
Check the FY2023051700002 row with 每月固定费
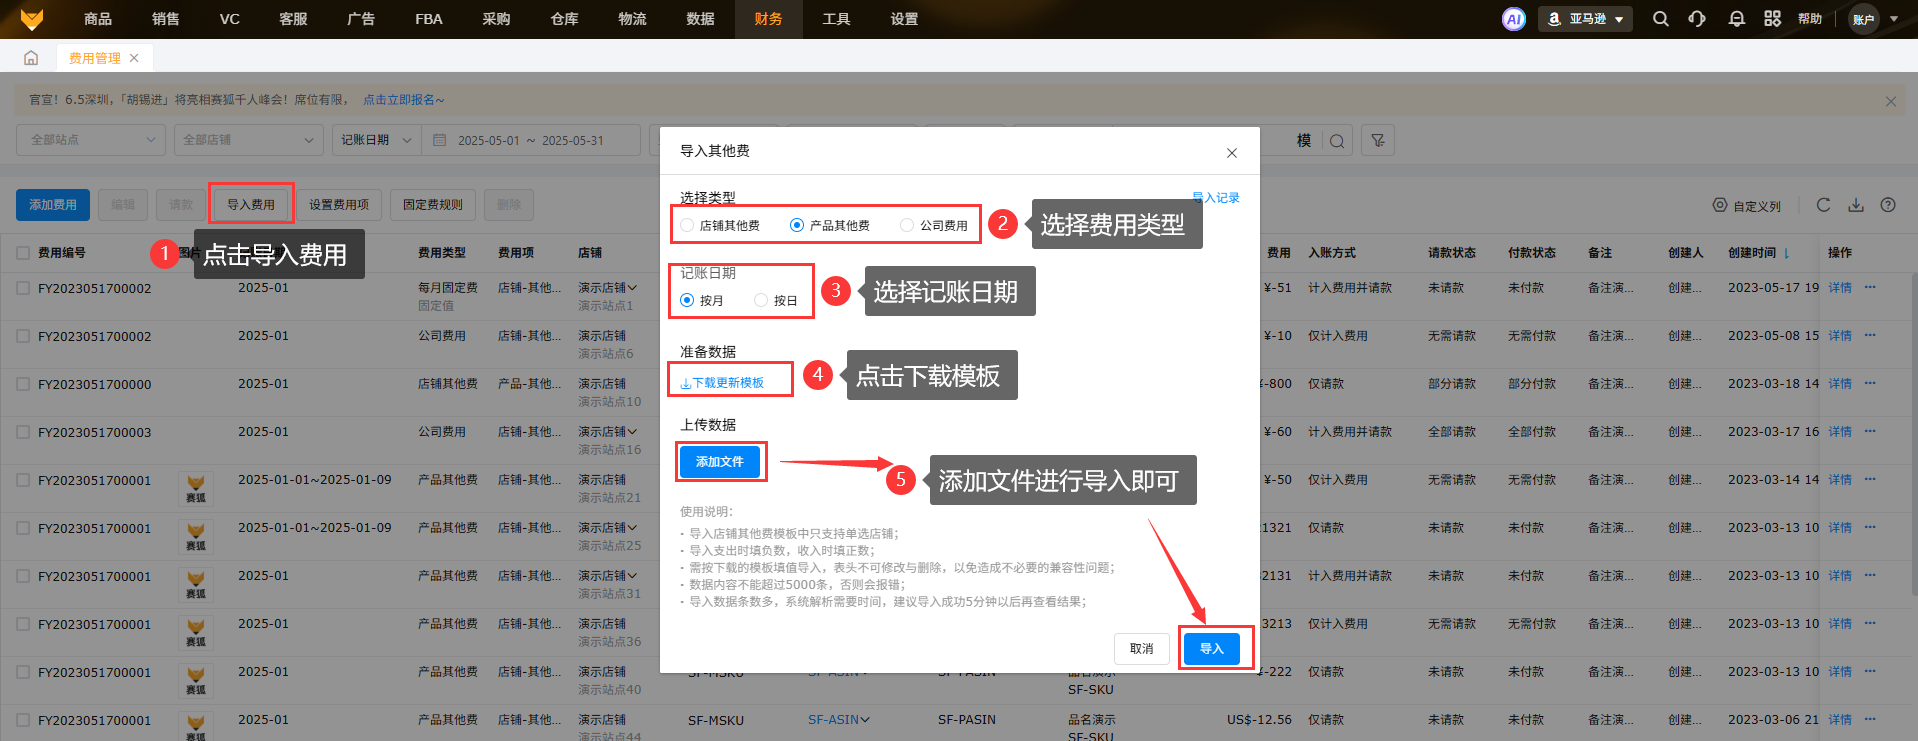23,288
